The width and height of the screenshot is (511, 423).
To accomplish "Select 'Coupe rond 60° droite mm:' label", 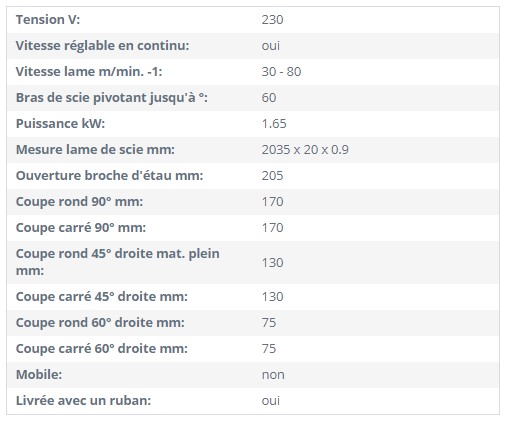I will [100, 323].
